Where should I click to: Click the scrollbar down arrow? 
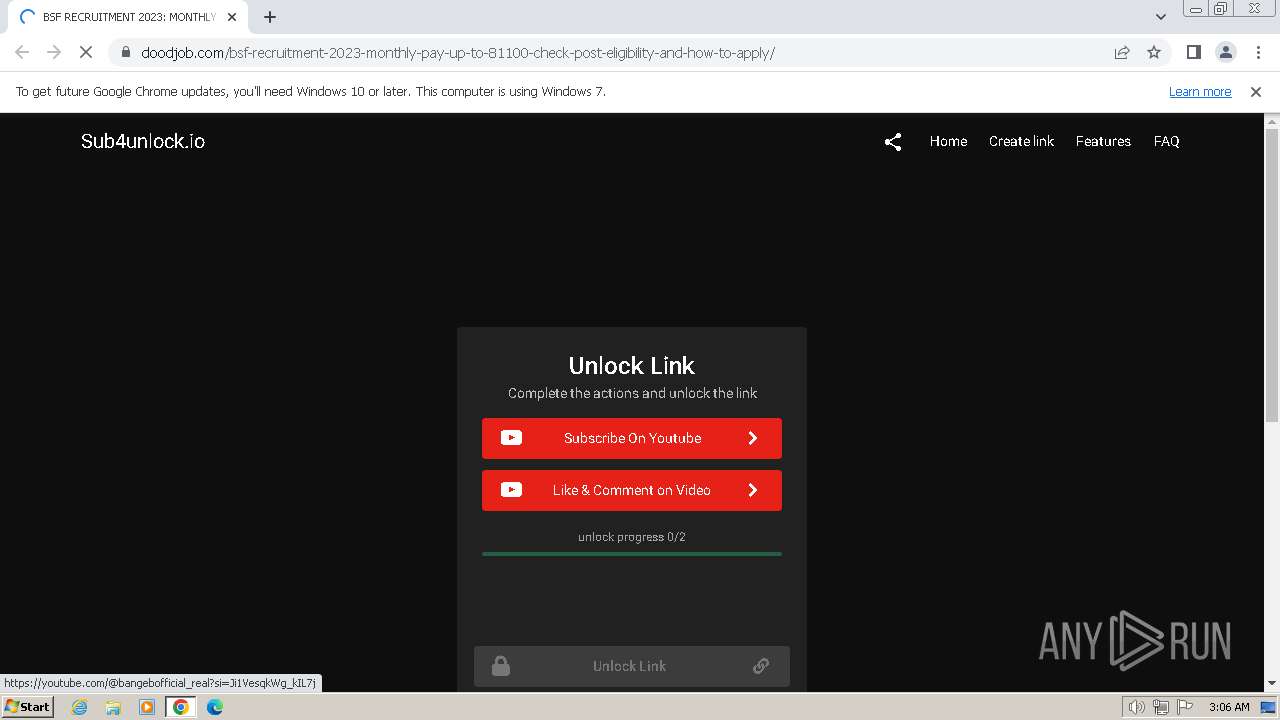coord(1272,684)
